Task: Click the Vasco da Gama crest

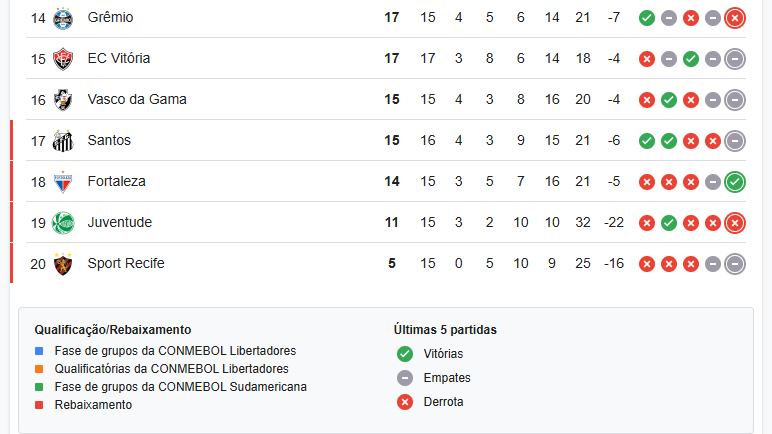Action: (x=63, y=100)
